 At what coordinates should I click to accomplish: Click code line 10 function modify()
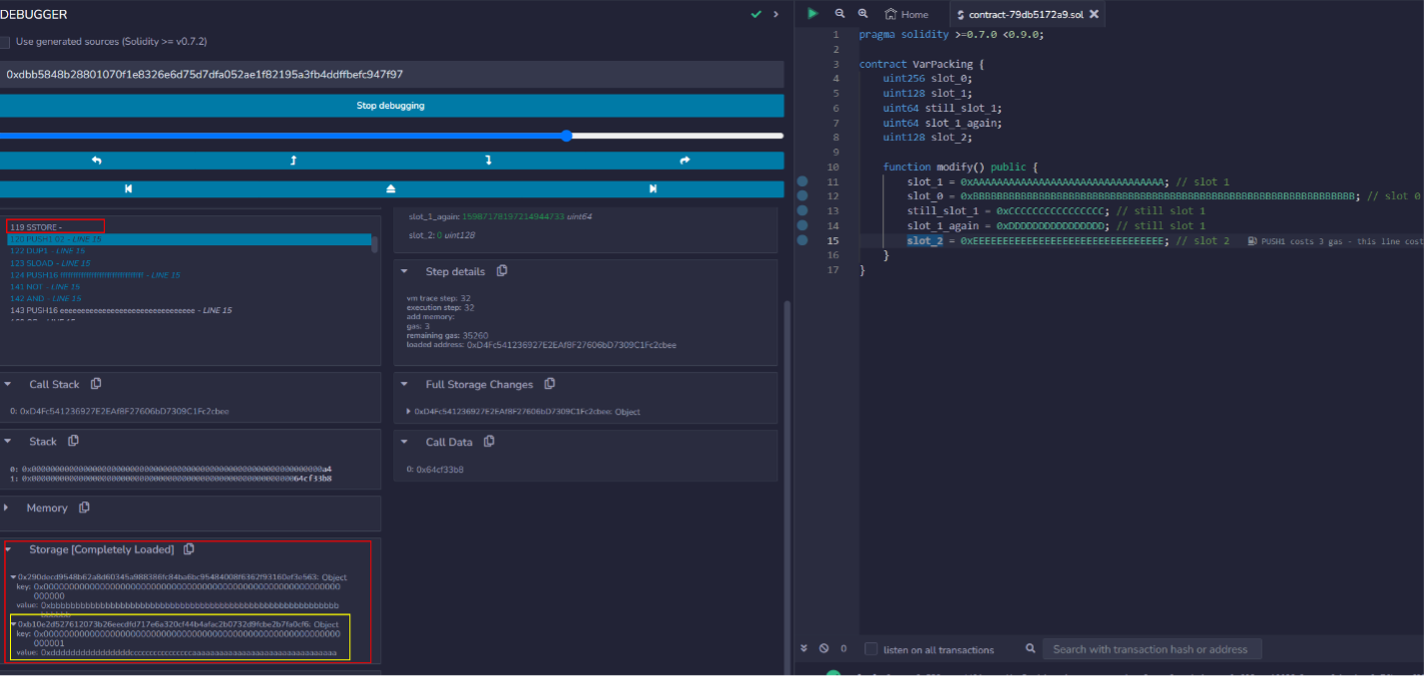coord(960,167)
